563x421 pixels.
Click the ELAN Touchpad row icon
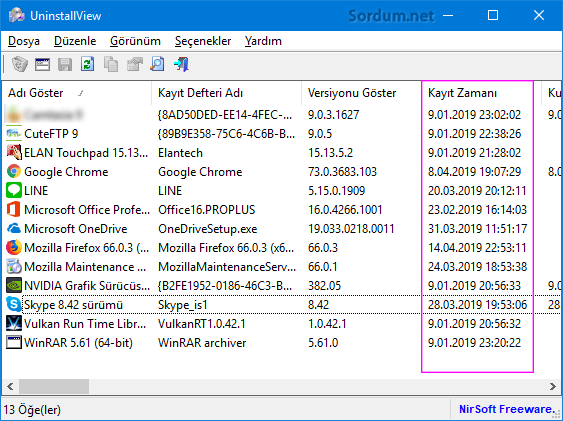coord(14,153)
